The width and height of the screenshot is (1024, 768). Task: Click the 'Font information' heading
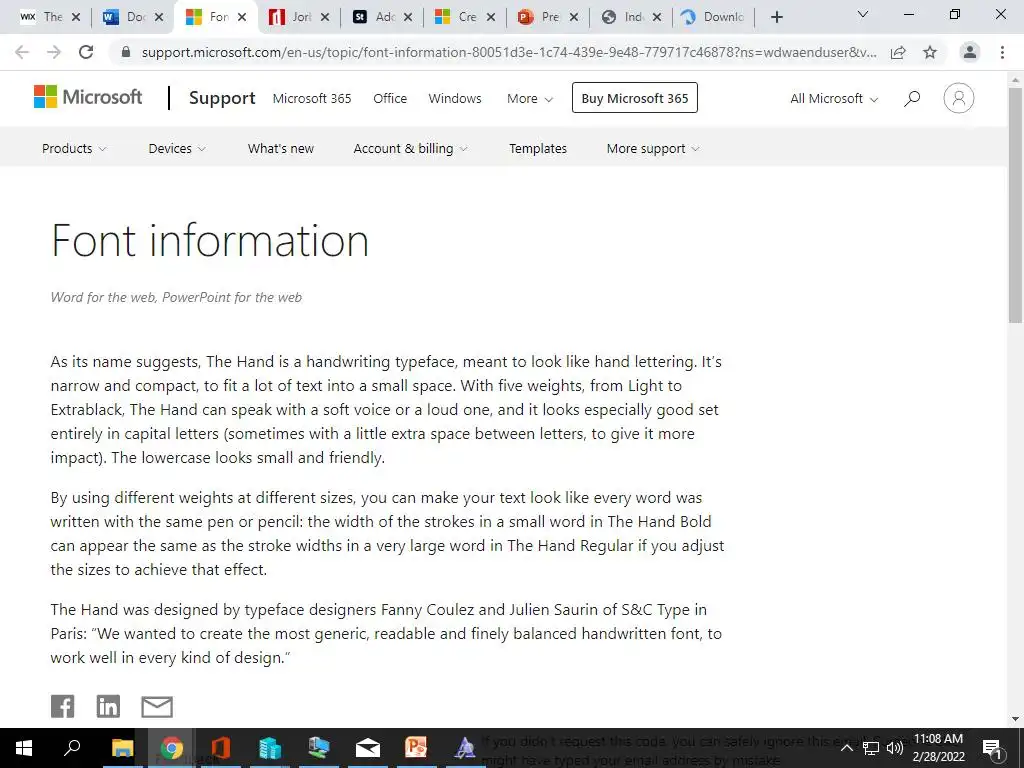pyautogui.click(x=210, y=240)
